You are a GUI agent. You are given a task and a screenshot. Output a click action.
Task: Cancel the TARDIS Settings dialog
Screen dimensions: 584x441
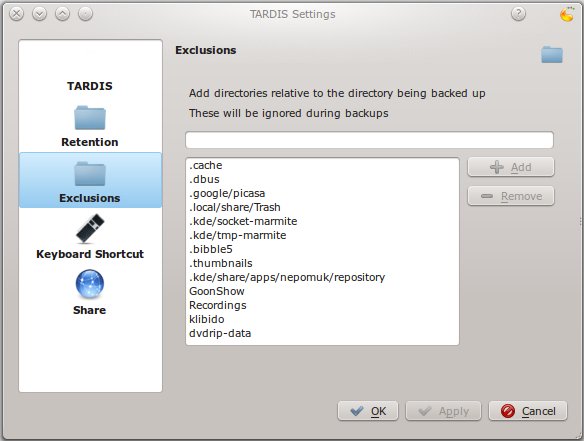pos(528,411)
